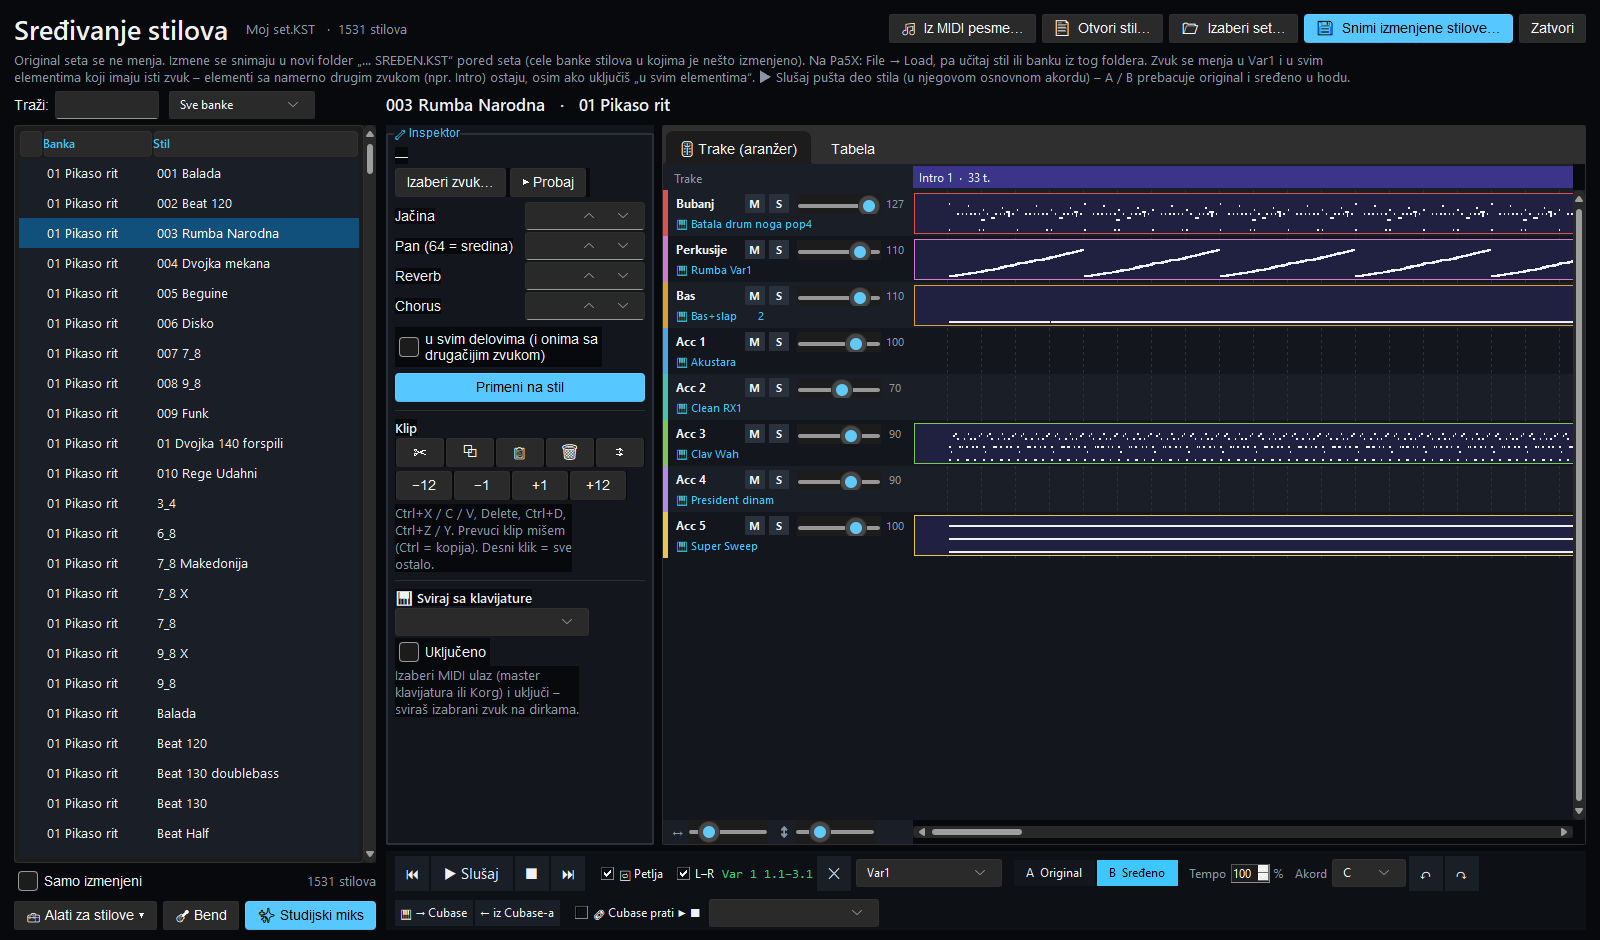This screenshot has height=940, width=1600.
Task: Click 'Izaberi zvuk…' button
Action: pos(450,182)
